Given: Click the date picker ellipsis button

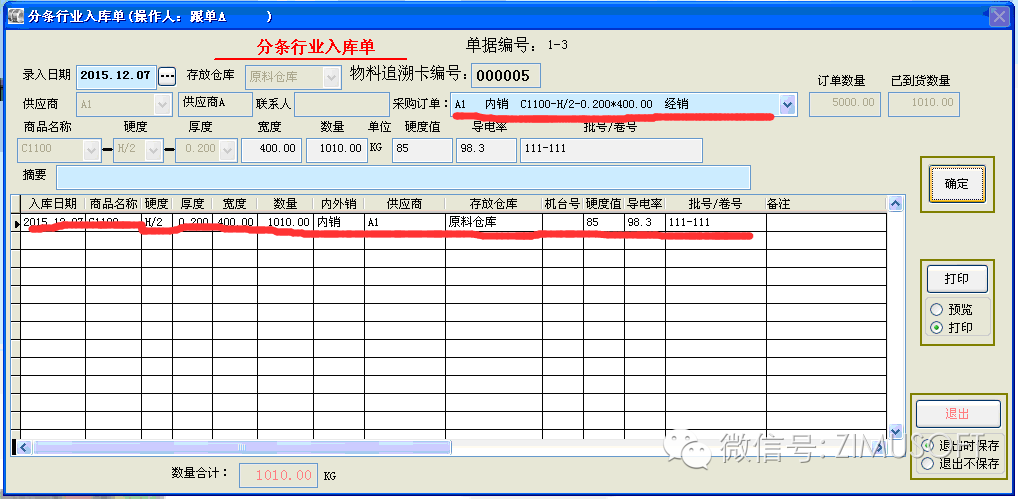Looking at the screenshot, I should click(167, 76).
